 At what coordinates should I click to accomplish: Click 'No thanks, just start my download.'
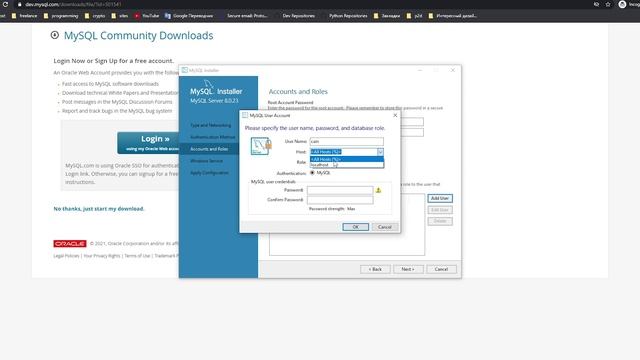[x=99, y=209]
